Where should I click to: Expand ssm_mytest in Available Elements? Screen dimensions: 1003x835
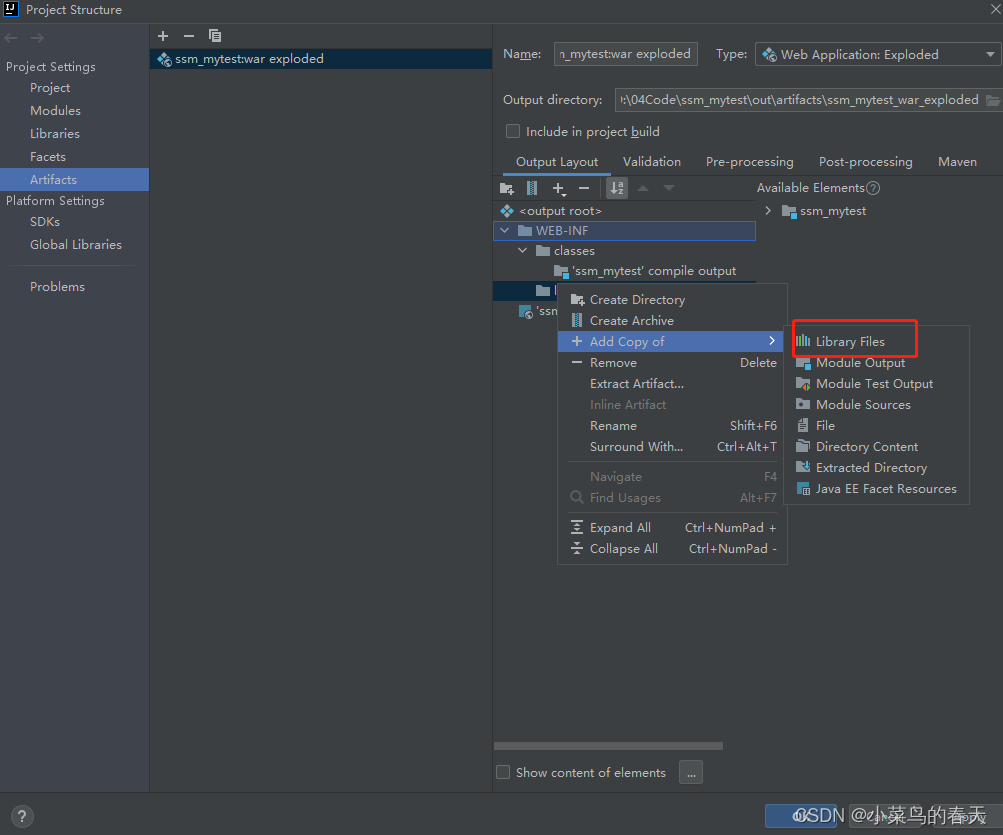(768, 211)
